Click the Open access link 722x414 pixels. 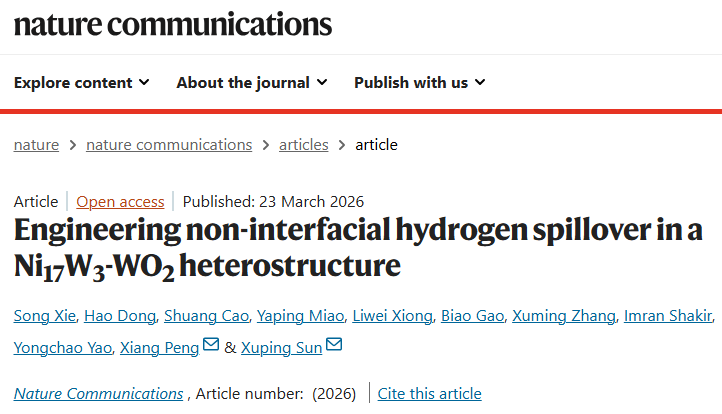point(120,201)
